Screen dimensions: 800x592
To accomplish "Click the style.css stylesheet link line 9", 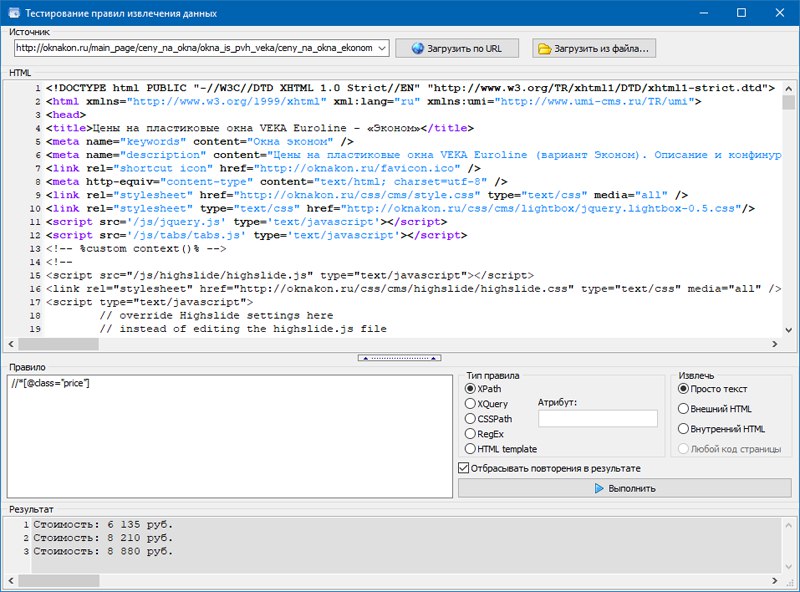I will click(367, 195).
